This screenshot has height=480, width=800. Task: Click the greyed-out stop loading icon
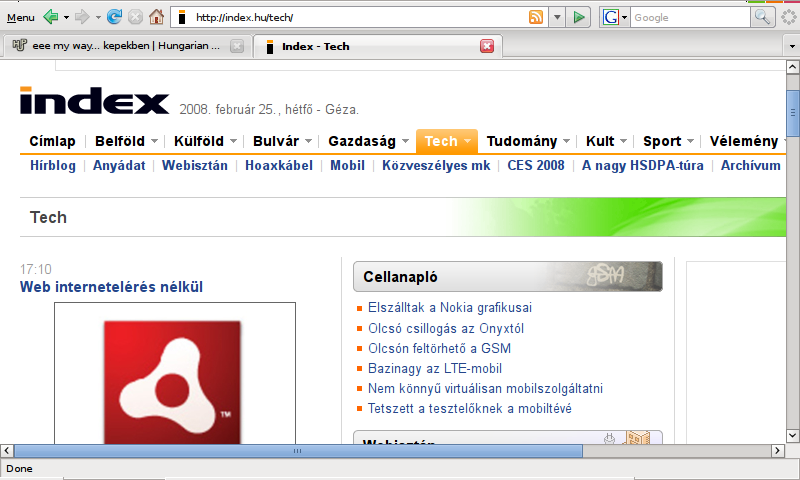click(x=135, y=17)
